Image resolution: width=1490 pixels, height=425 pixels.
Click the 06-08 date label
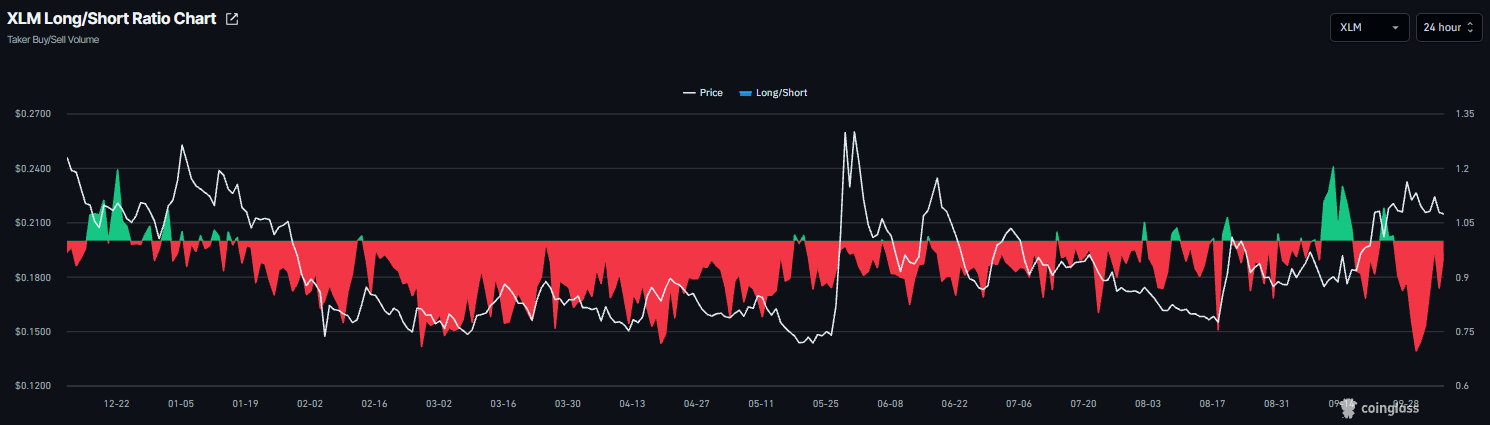(x=890, y=404)
